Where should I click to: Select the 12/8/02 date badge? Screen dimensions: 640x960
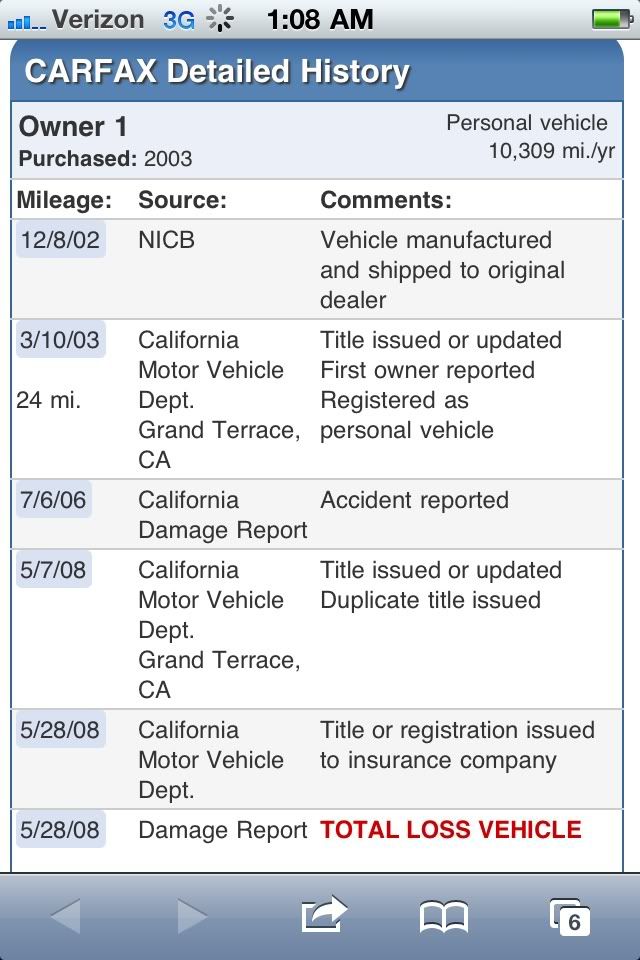[61, 239]
